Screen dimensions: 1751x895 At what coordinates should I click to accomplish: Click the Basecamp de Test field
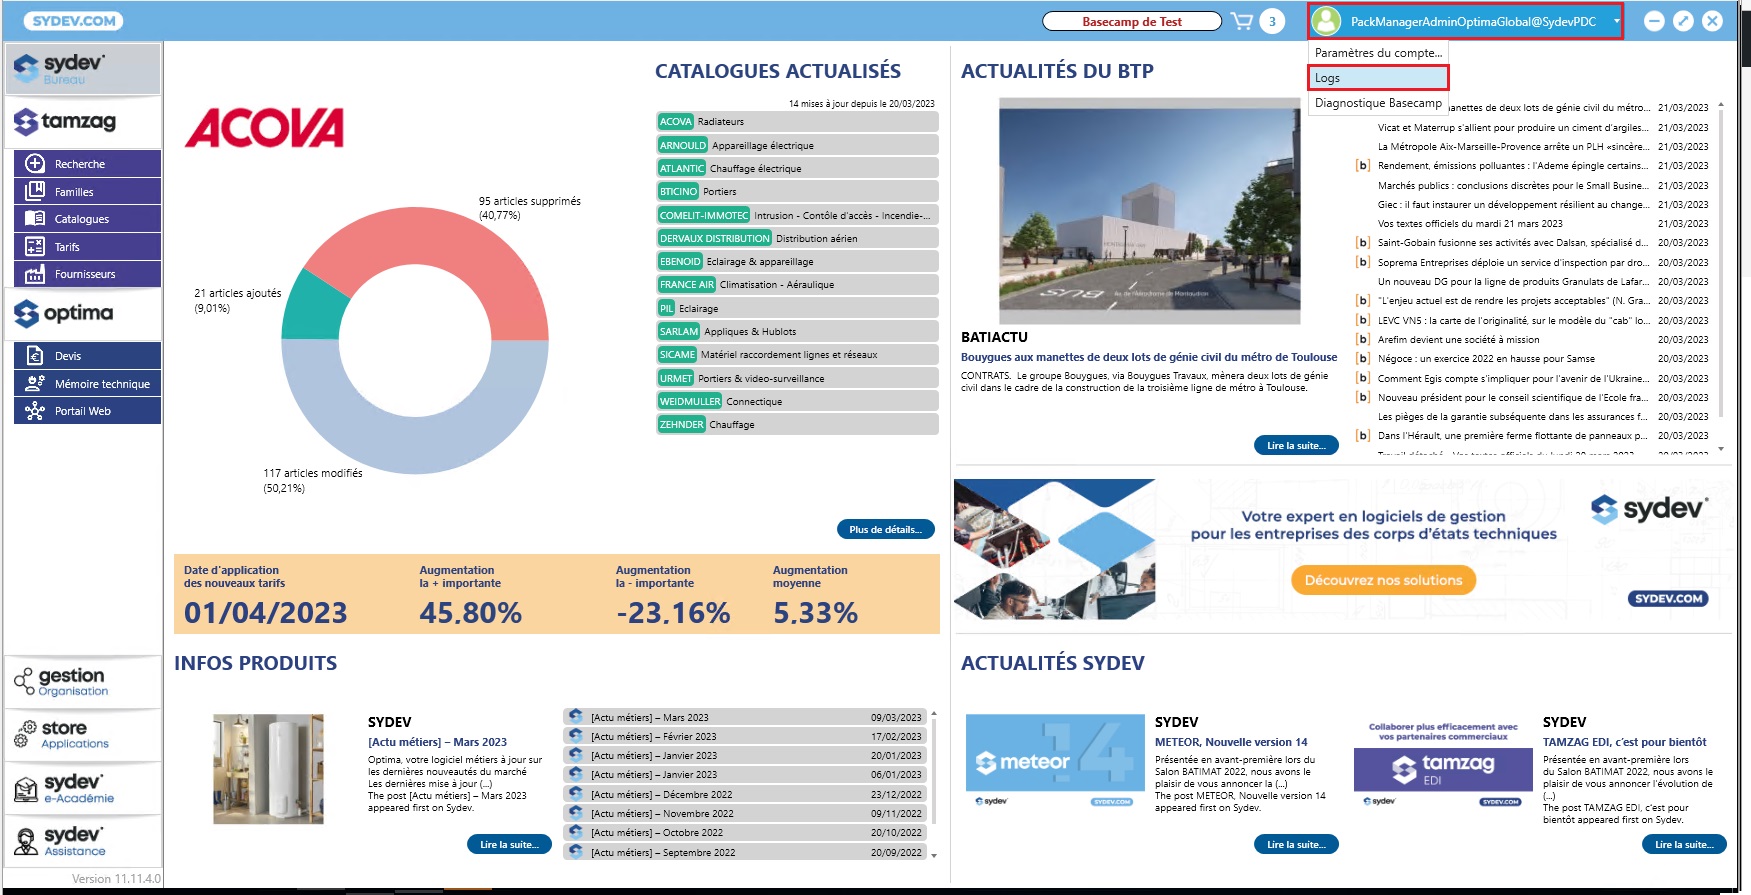pos(1132,21)
